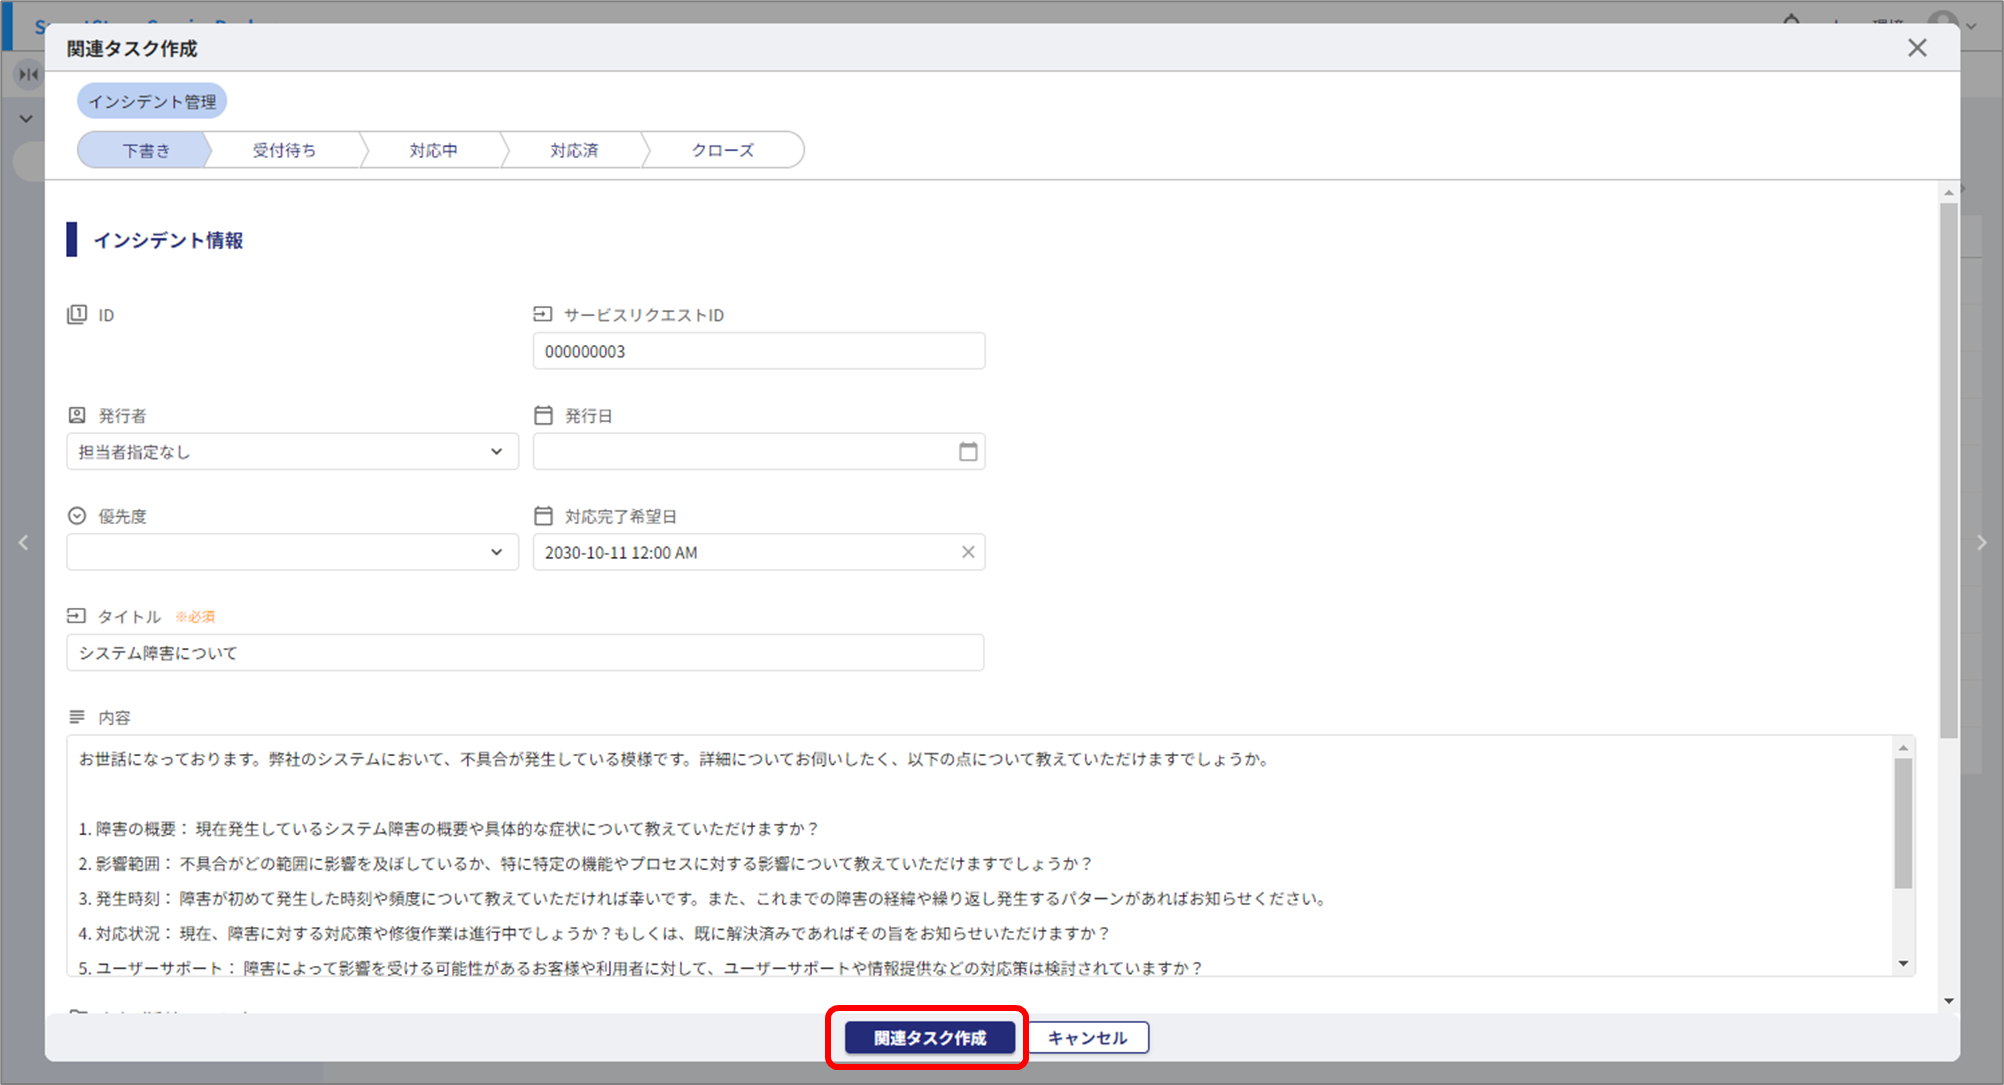The image size is (2004, 1085).
Task: Click the right navigation arrow at screen edge
Action: tap(1981, 543)
